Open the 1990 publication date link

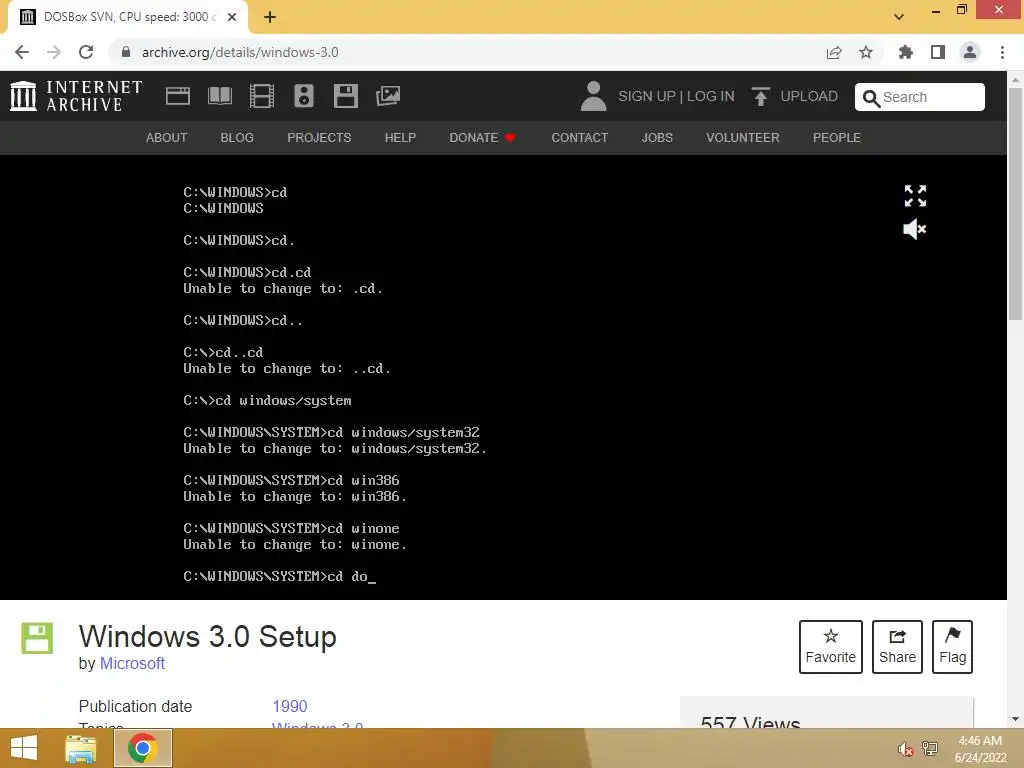[x=290, y=707]
